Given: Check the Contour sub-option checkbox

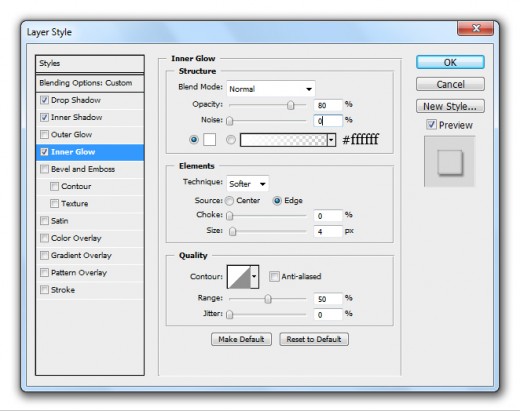Looking at the screenshot, I should coord(54,186).
